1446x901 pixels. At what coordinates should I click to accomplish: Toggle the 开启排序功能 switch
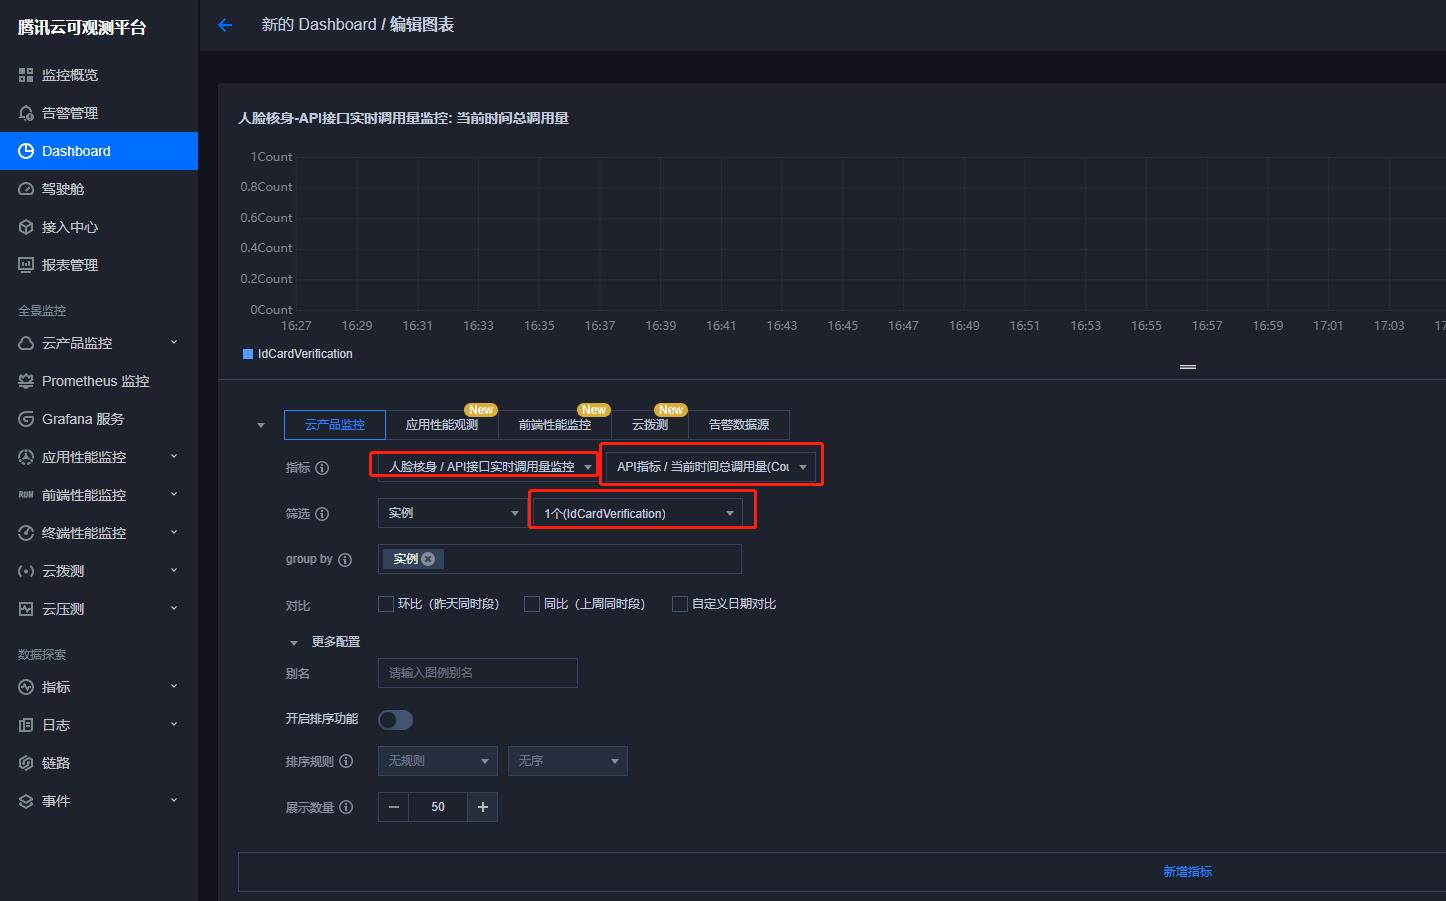click(x=395, y=720)
